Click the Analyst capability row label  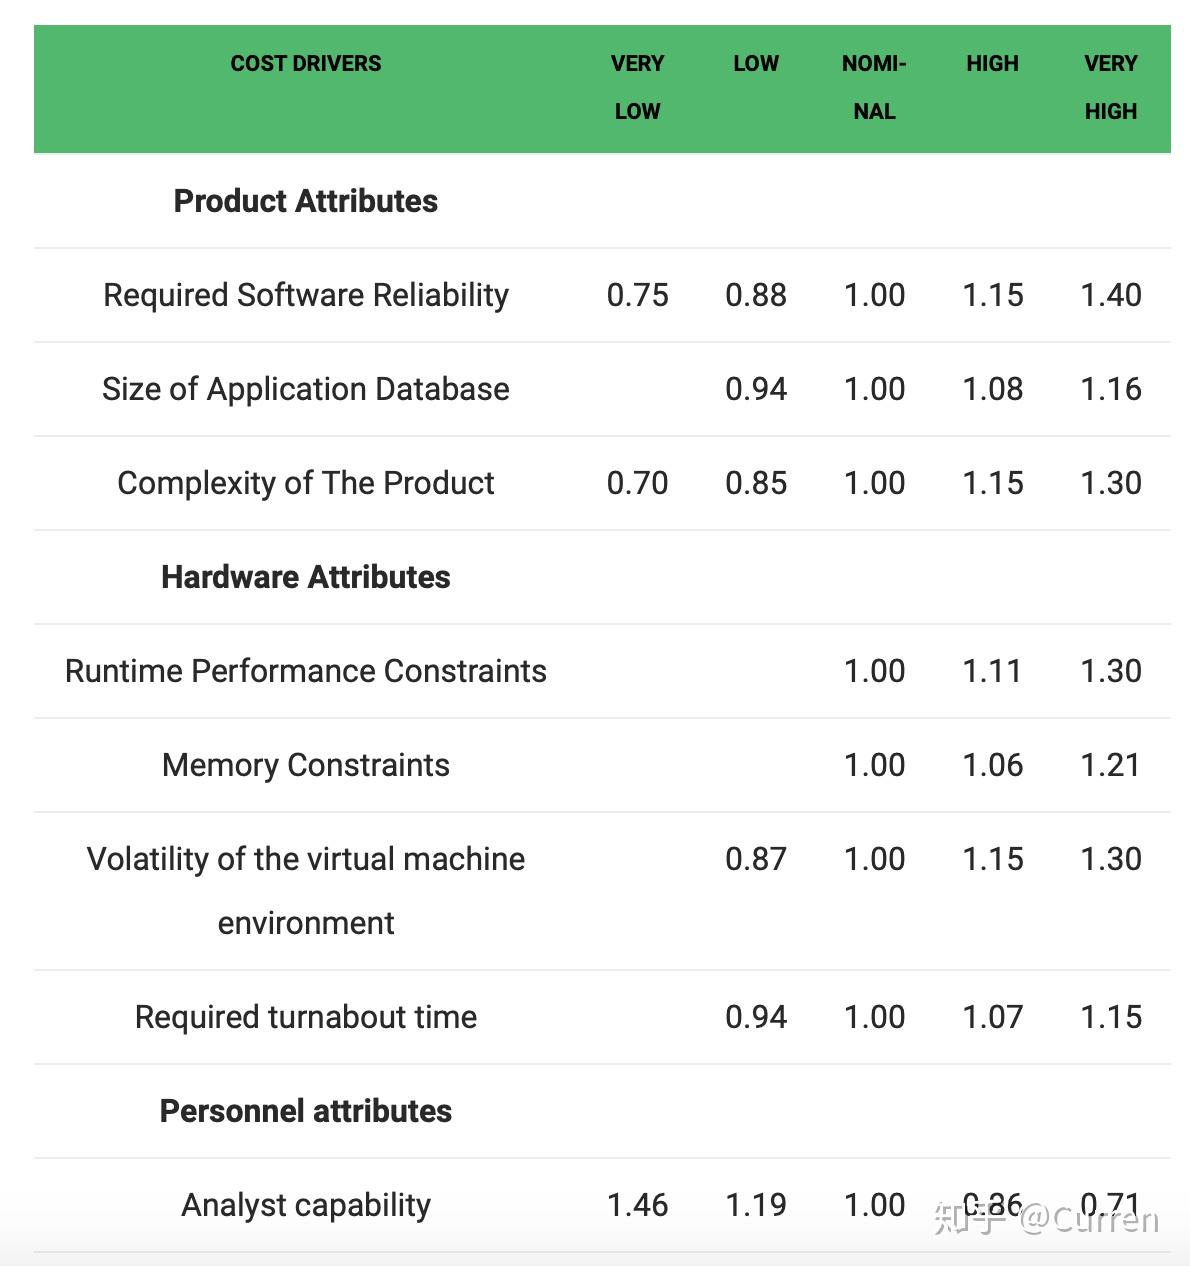pos(305,1205)
